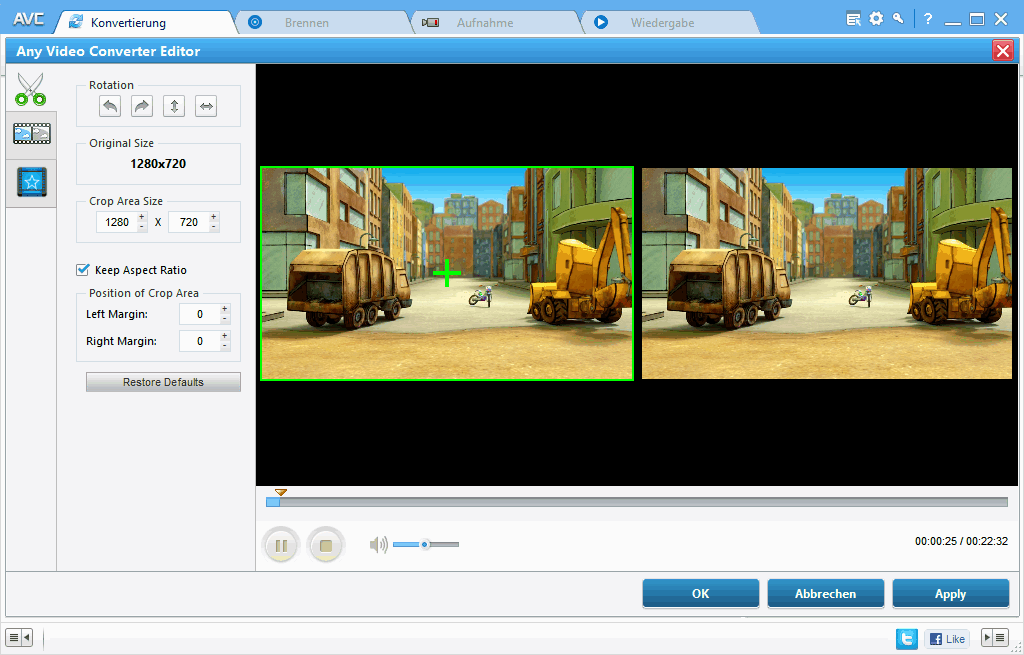Increase Left Margin with plus stepper

click(225, 309)
